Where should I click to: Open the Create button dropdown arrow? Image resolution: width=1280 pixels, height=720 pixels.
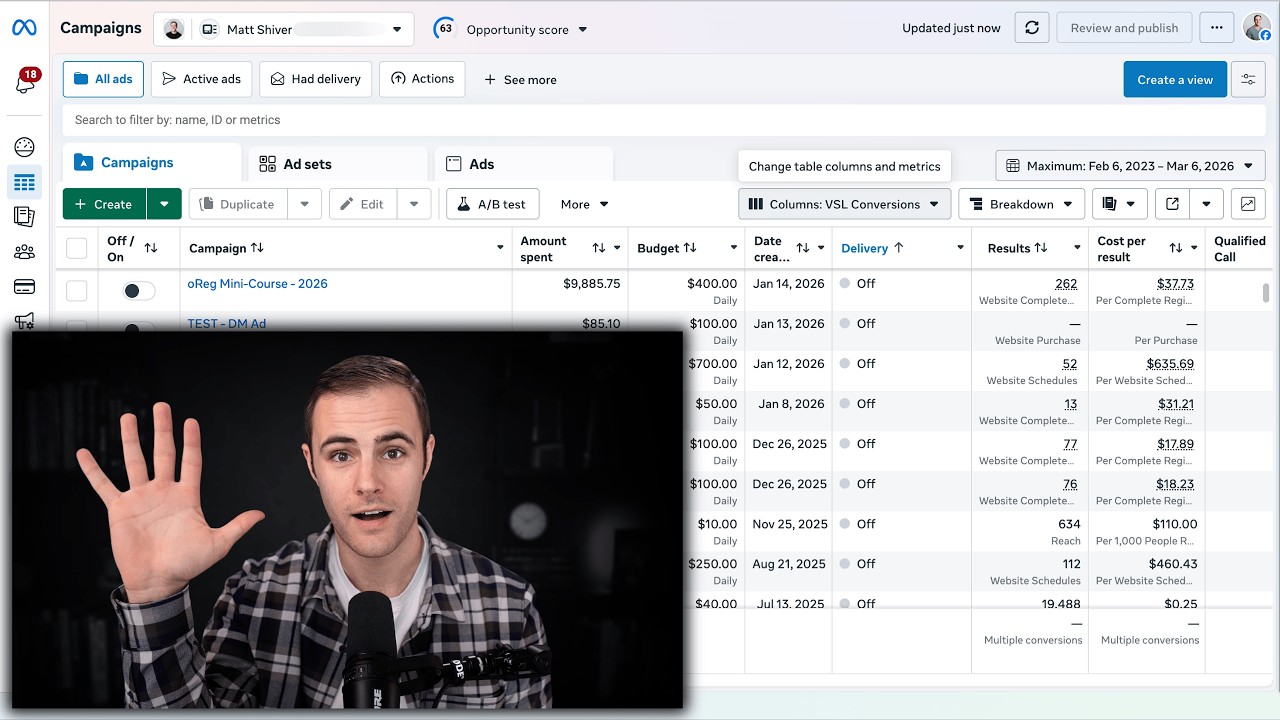(164, 204)
